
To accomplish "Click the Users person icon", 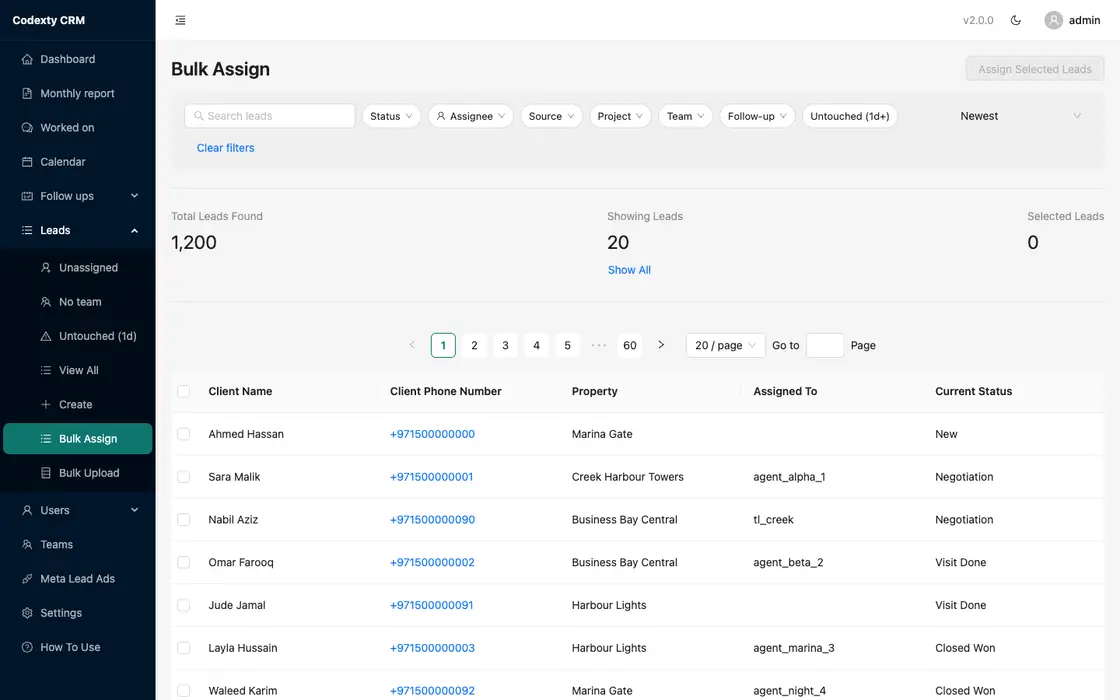I will point(27,511).
